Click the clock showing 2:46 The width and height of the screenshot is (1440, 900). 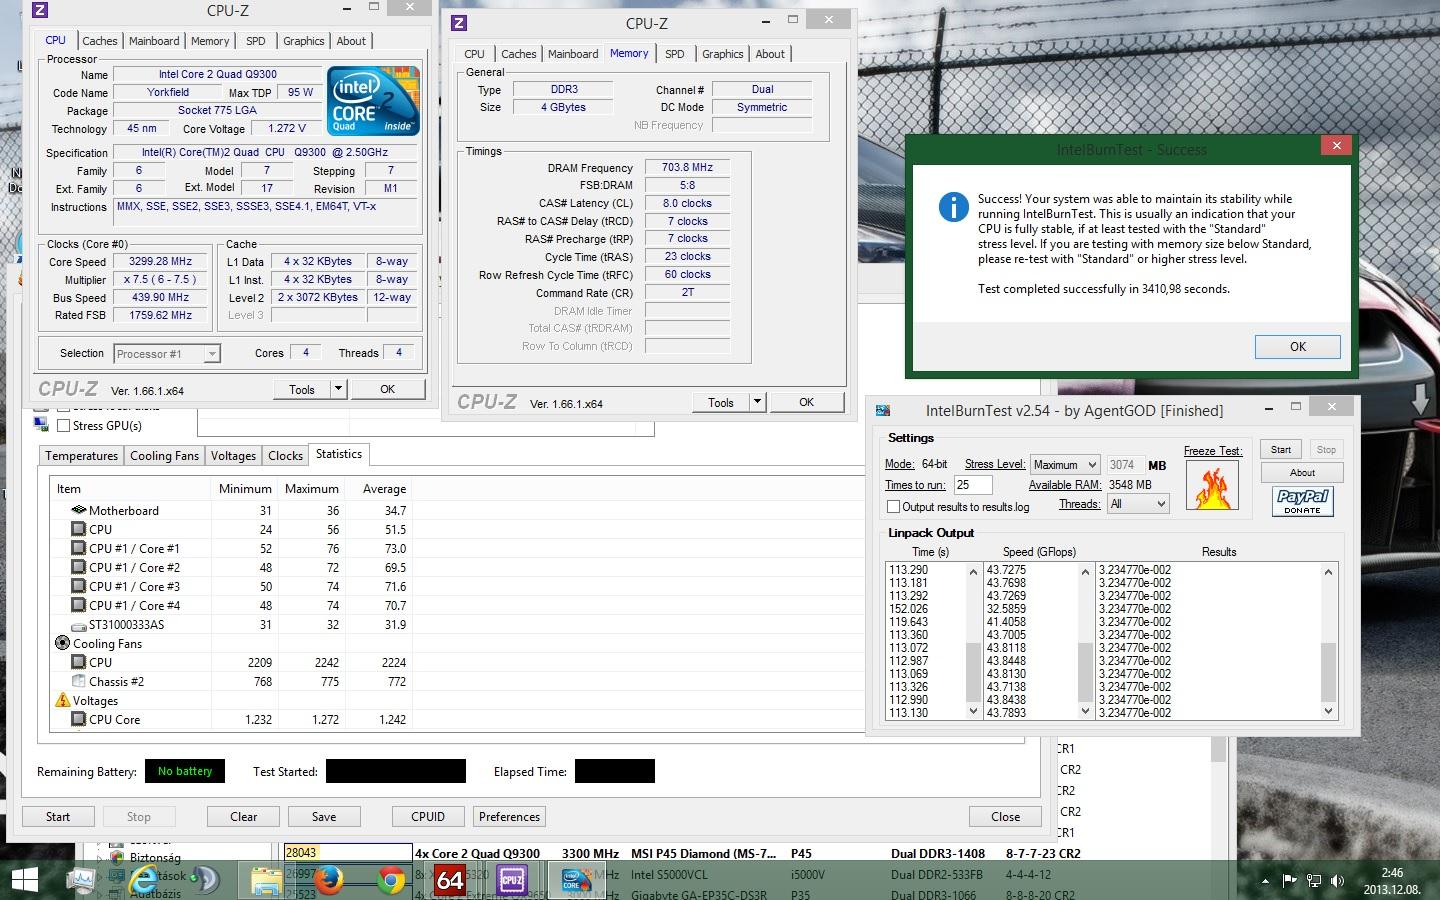pyautogui.click(x=1392, y=872)
